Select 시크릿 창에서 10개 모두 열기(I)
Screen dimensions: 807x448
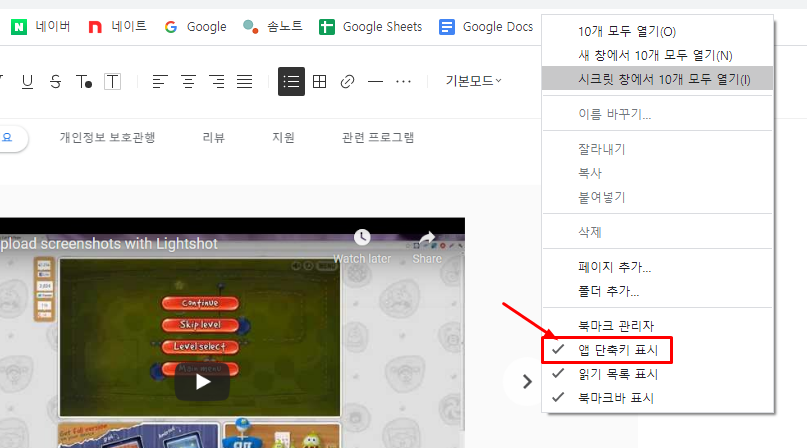click(x=657, y=79)
